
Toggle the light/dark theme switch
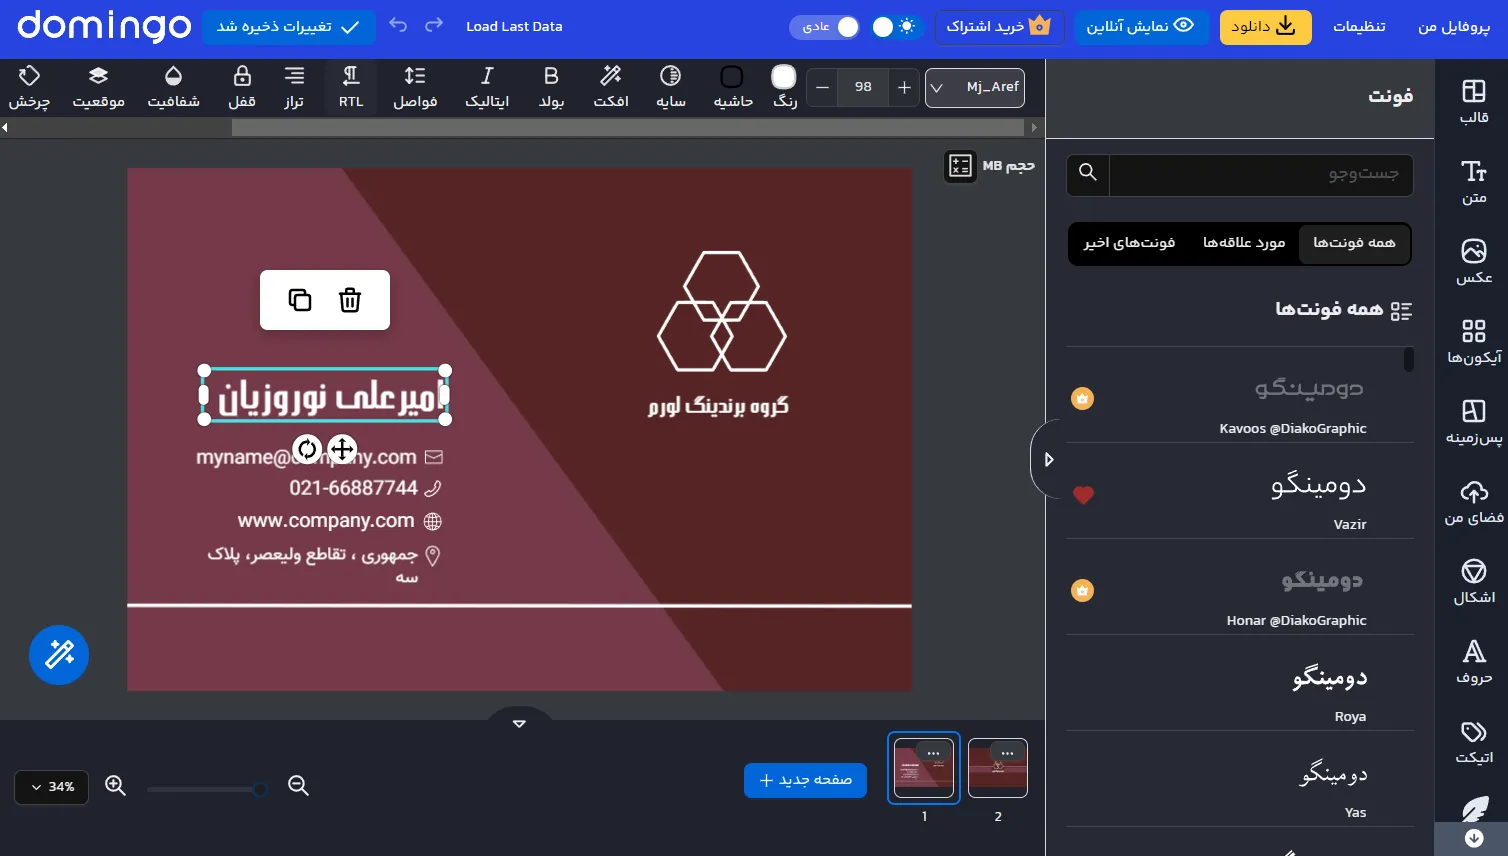(894, 27)
